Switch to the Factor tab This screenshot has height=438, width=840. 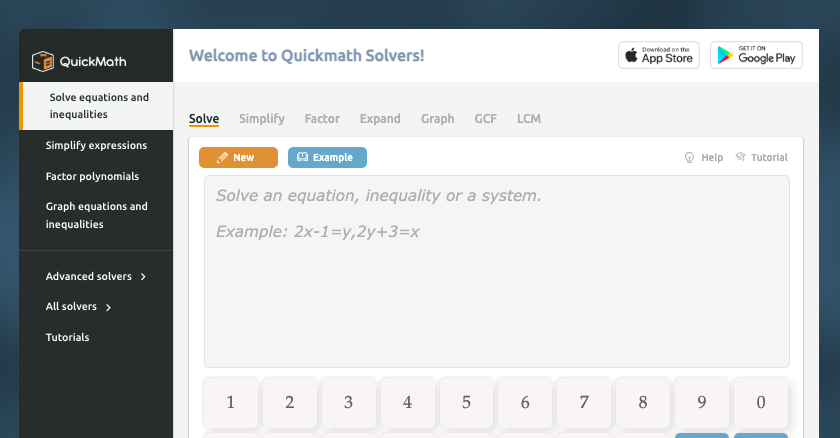point(322,119)
